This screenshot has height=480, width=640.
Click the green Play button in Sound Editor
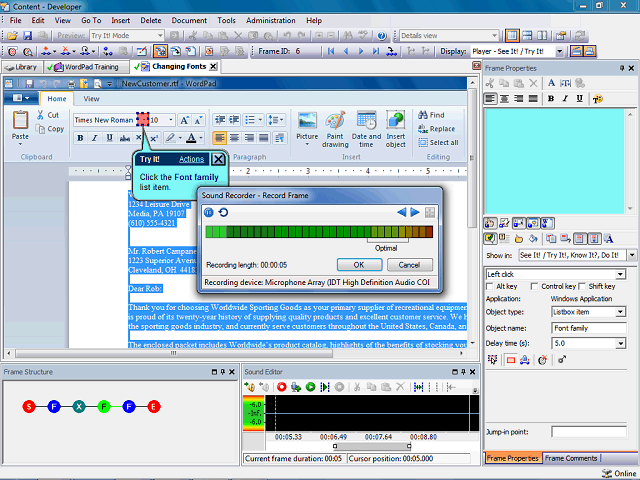point(310,387)
